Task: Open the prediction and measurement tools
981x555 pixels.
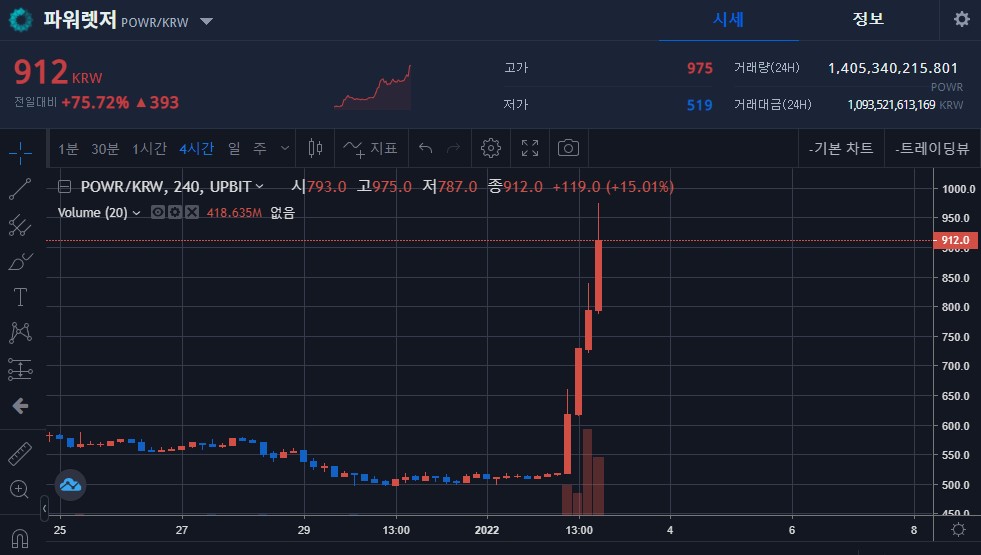Action: pyautogui.click(x=20, y=369)
